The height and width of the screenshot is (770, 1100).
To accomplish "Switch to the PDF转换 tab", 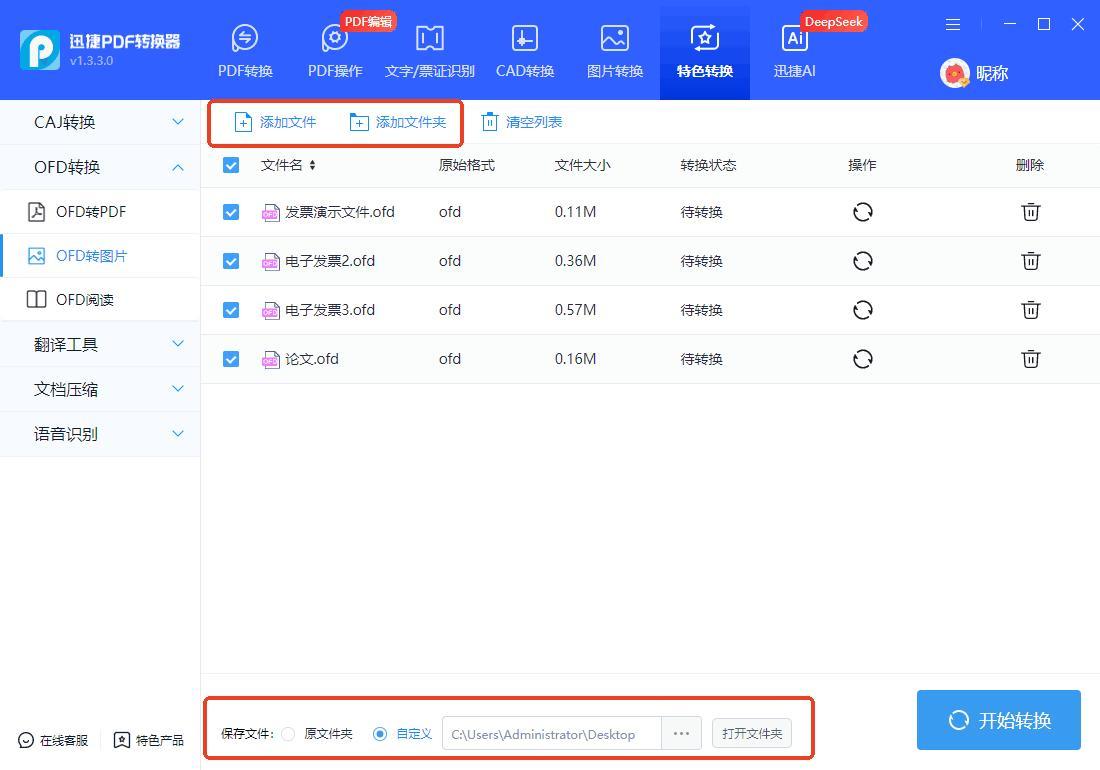I will pos(245,50).
